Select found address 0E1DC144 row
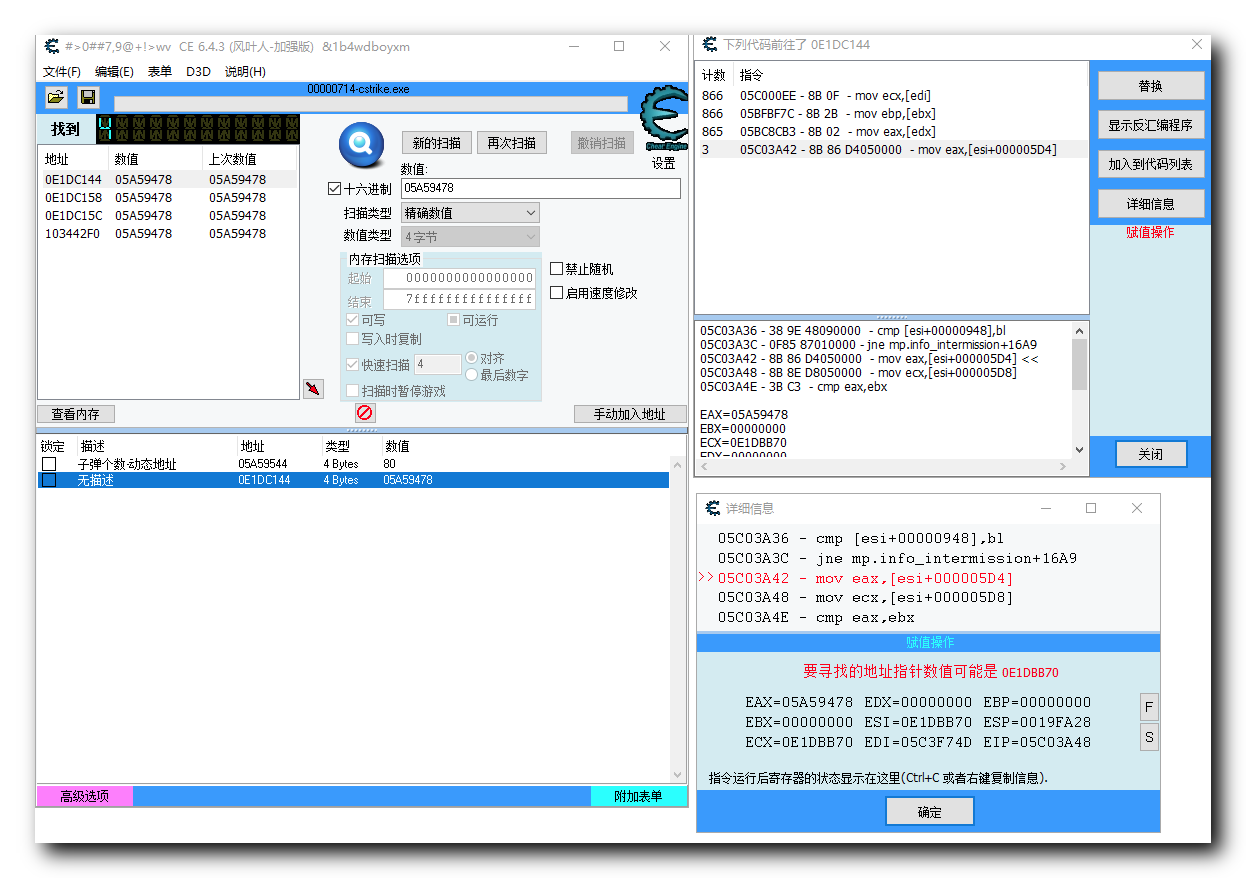This screenshot has width=1246, height=878. 167,179
